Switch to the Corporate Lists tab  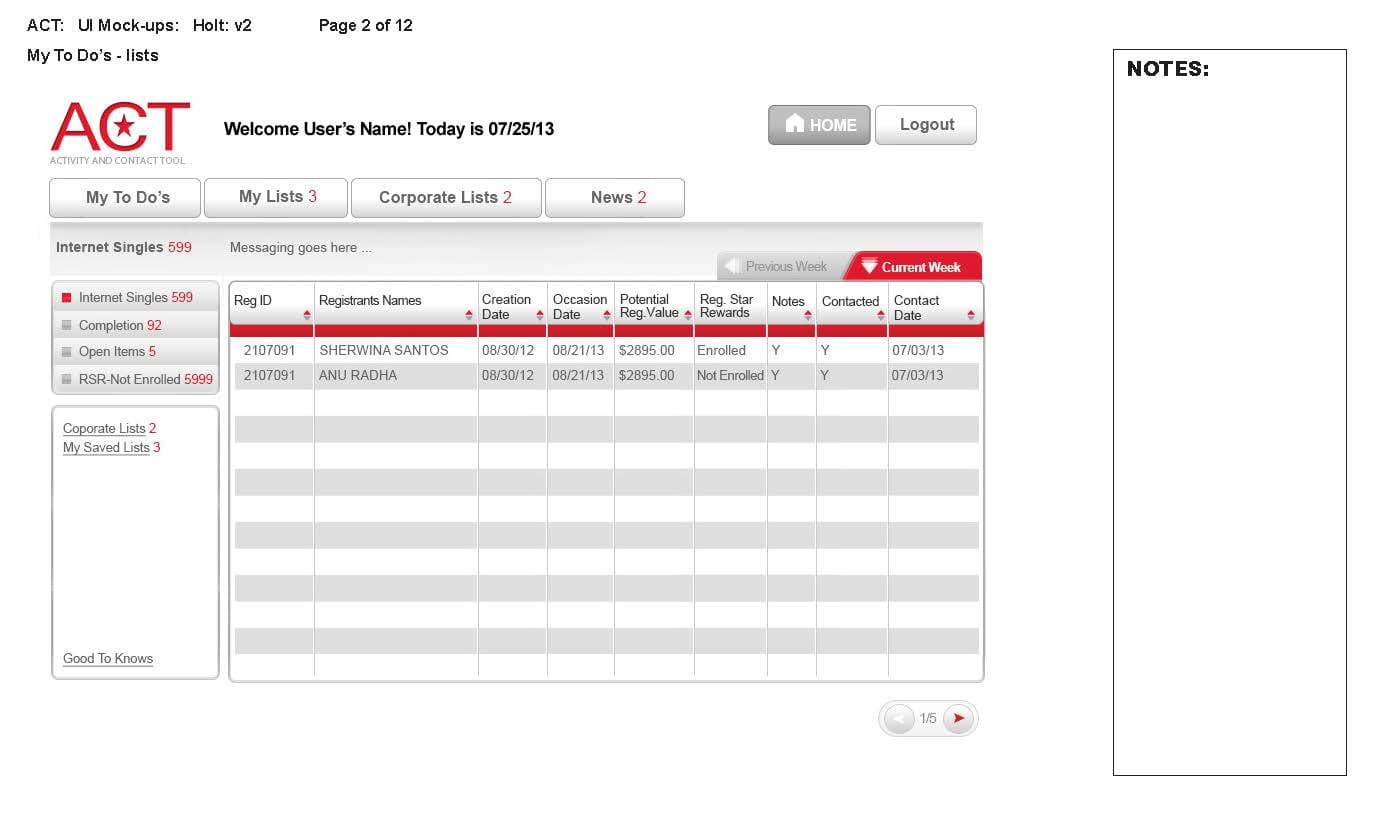pos(445,197)
